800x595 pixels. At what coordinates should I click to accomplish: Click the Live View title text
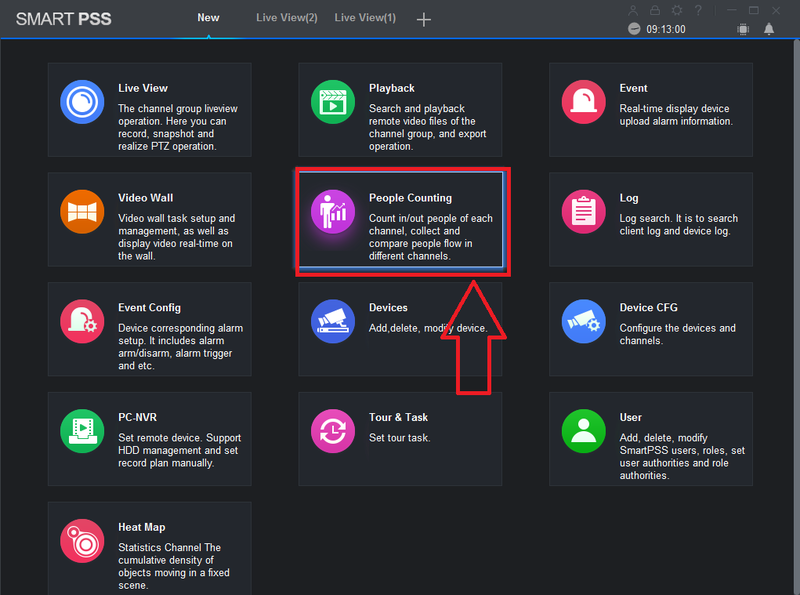tap(143, 88)
